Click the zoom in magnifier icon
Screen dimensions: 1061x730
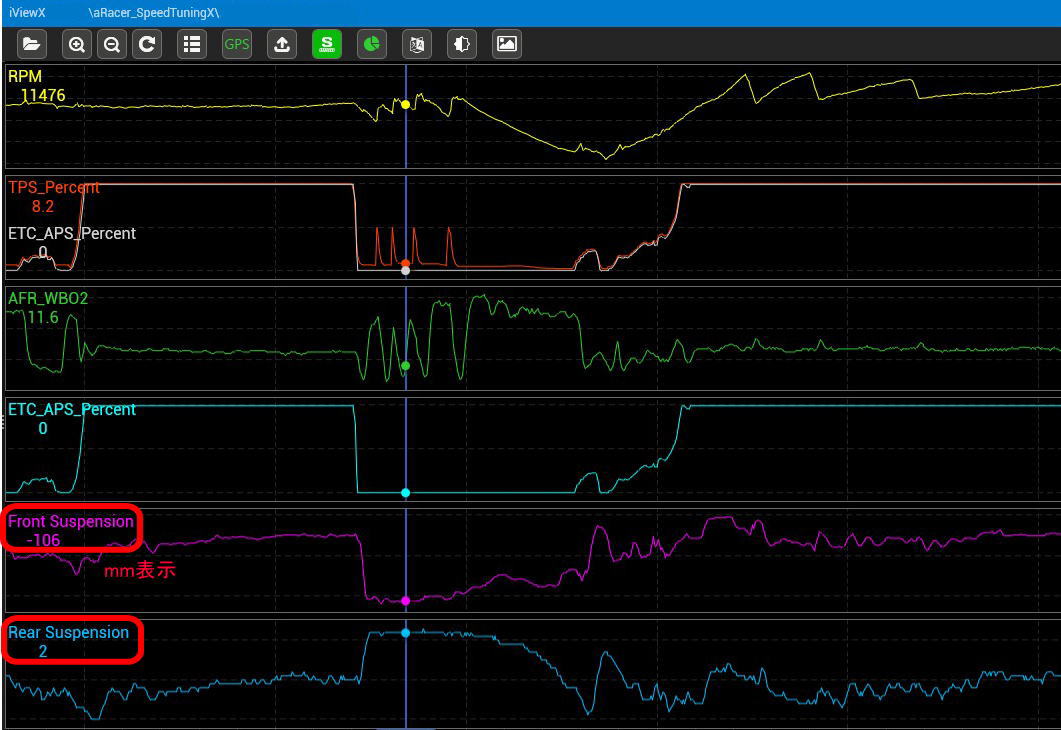[x=76, y=45]
